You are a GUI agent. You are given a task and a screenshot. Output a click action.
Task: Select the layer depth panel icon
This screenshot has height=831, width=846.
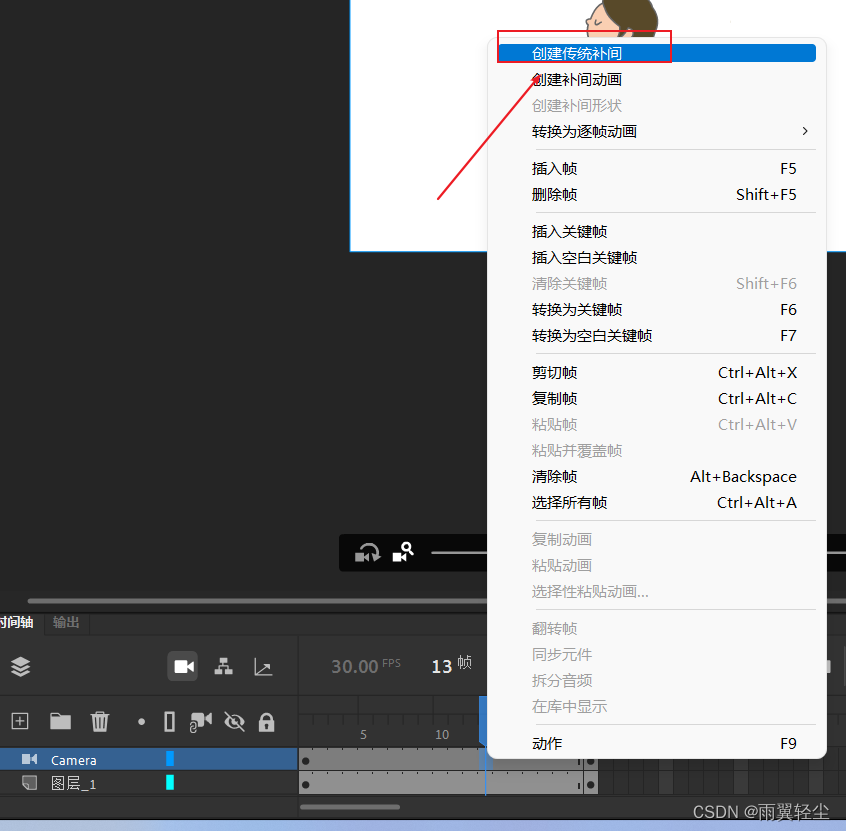(20, 666)
